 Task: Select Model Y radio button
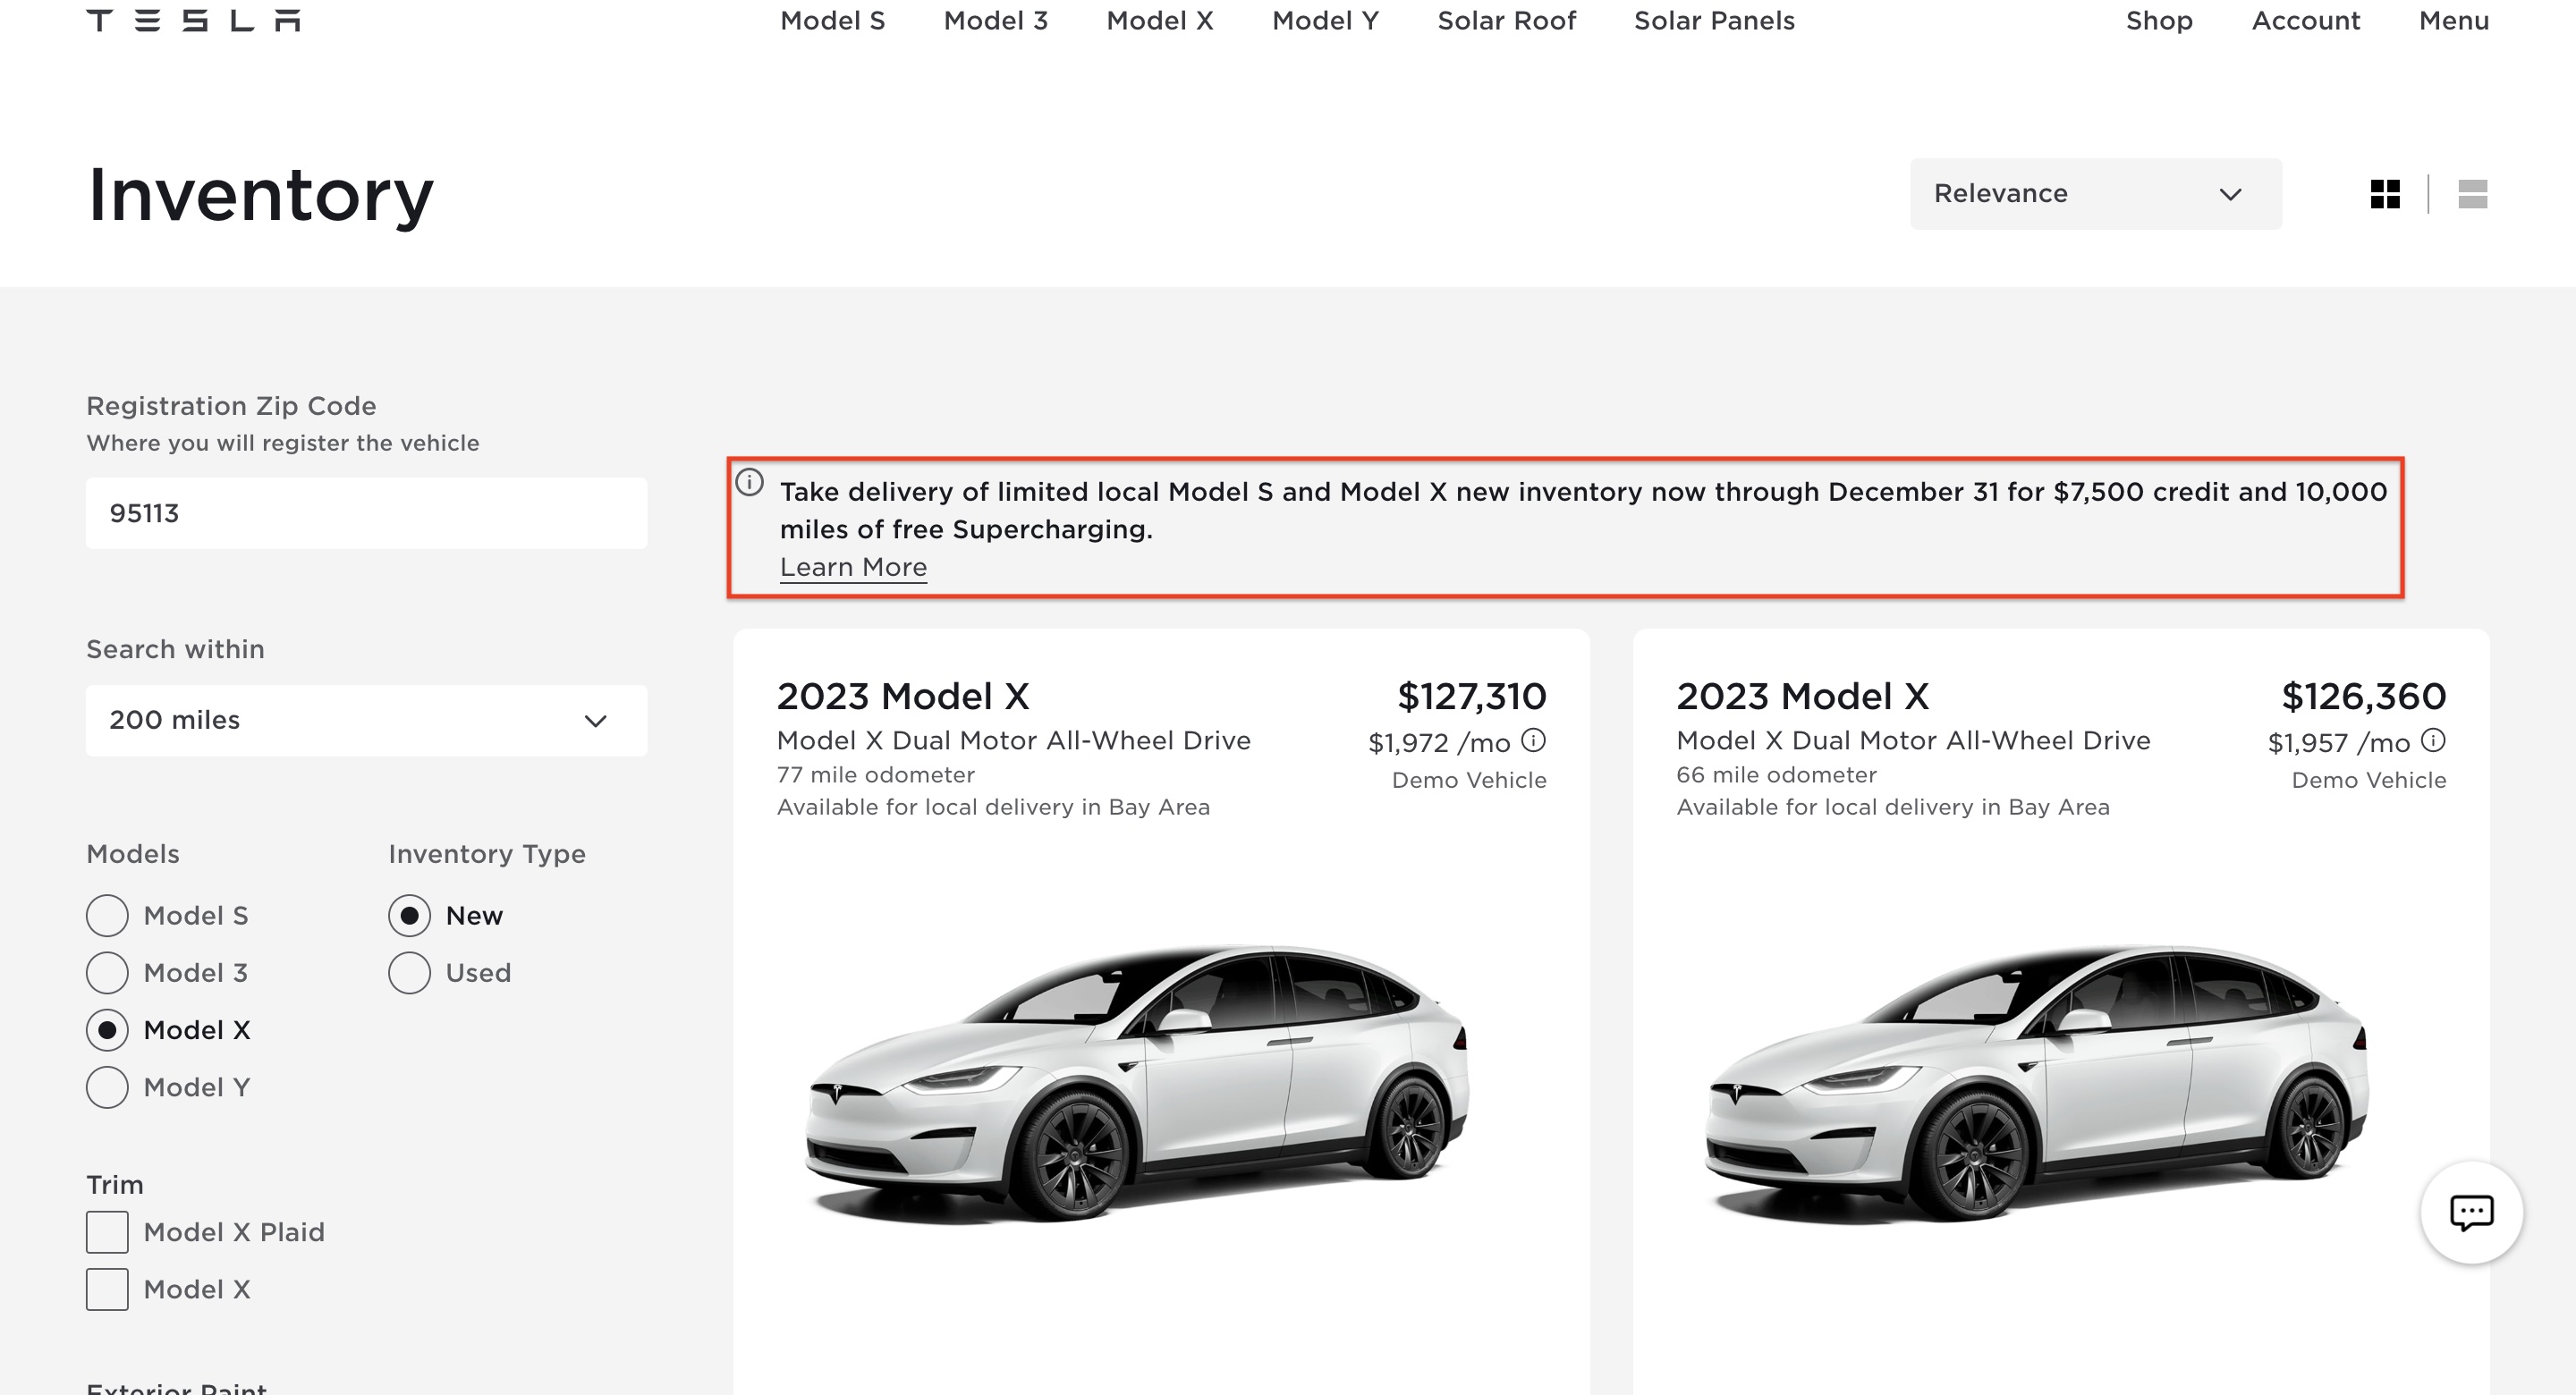point(107,1087)
